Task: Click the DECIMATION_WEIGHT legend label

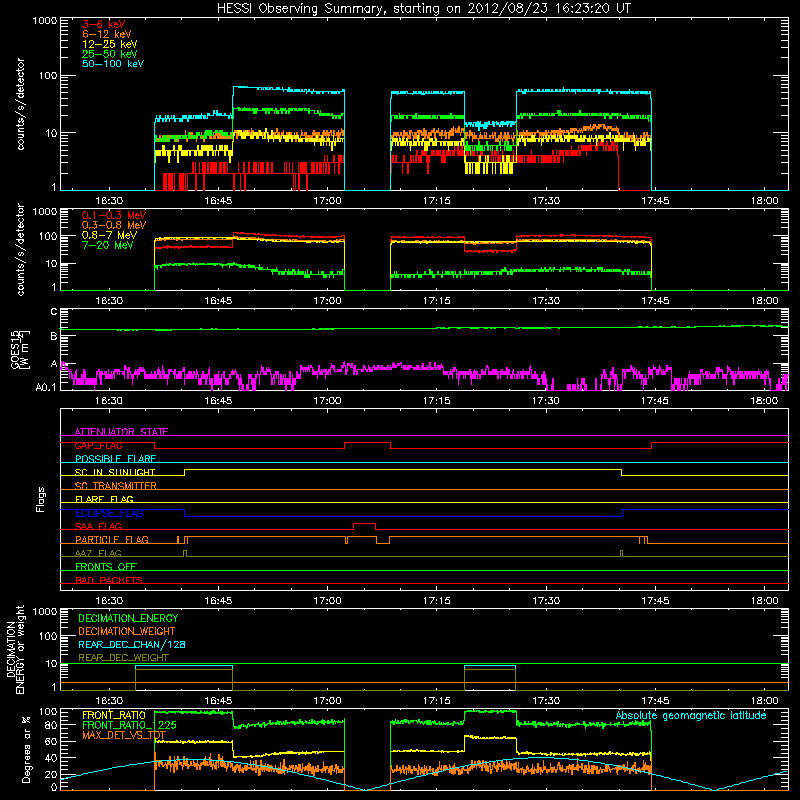Action: tap(127, 631)
